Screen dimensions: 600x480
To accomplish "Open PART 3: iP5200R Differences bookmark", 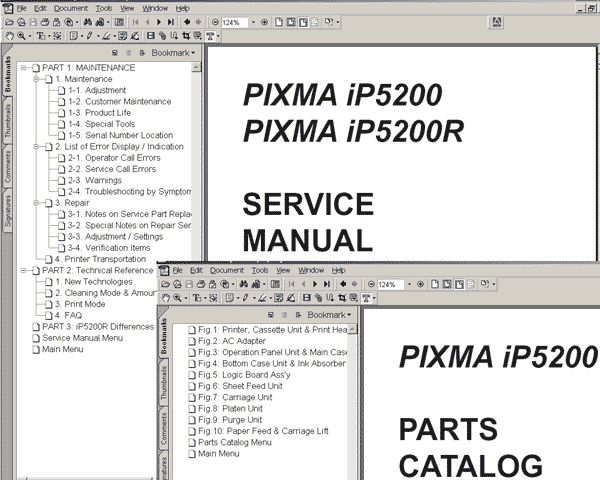I will [x=98, y=327].
